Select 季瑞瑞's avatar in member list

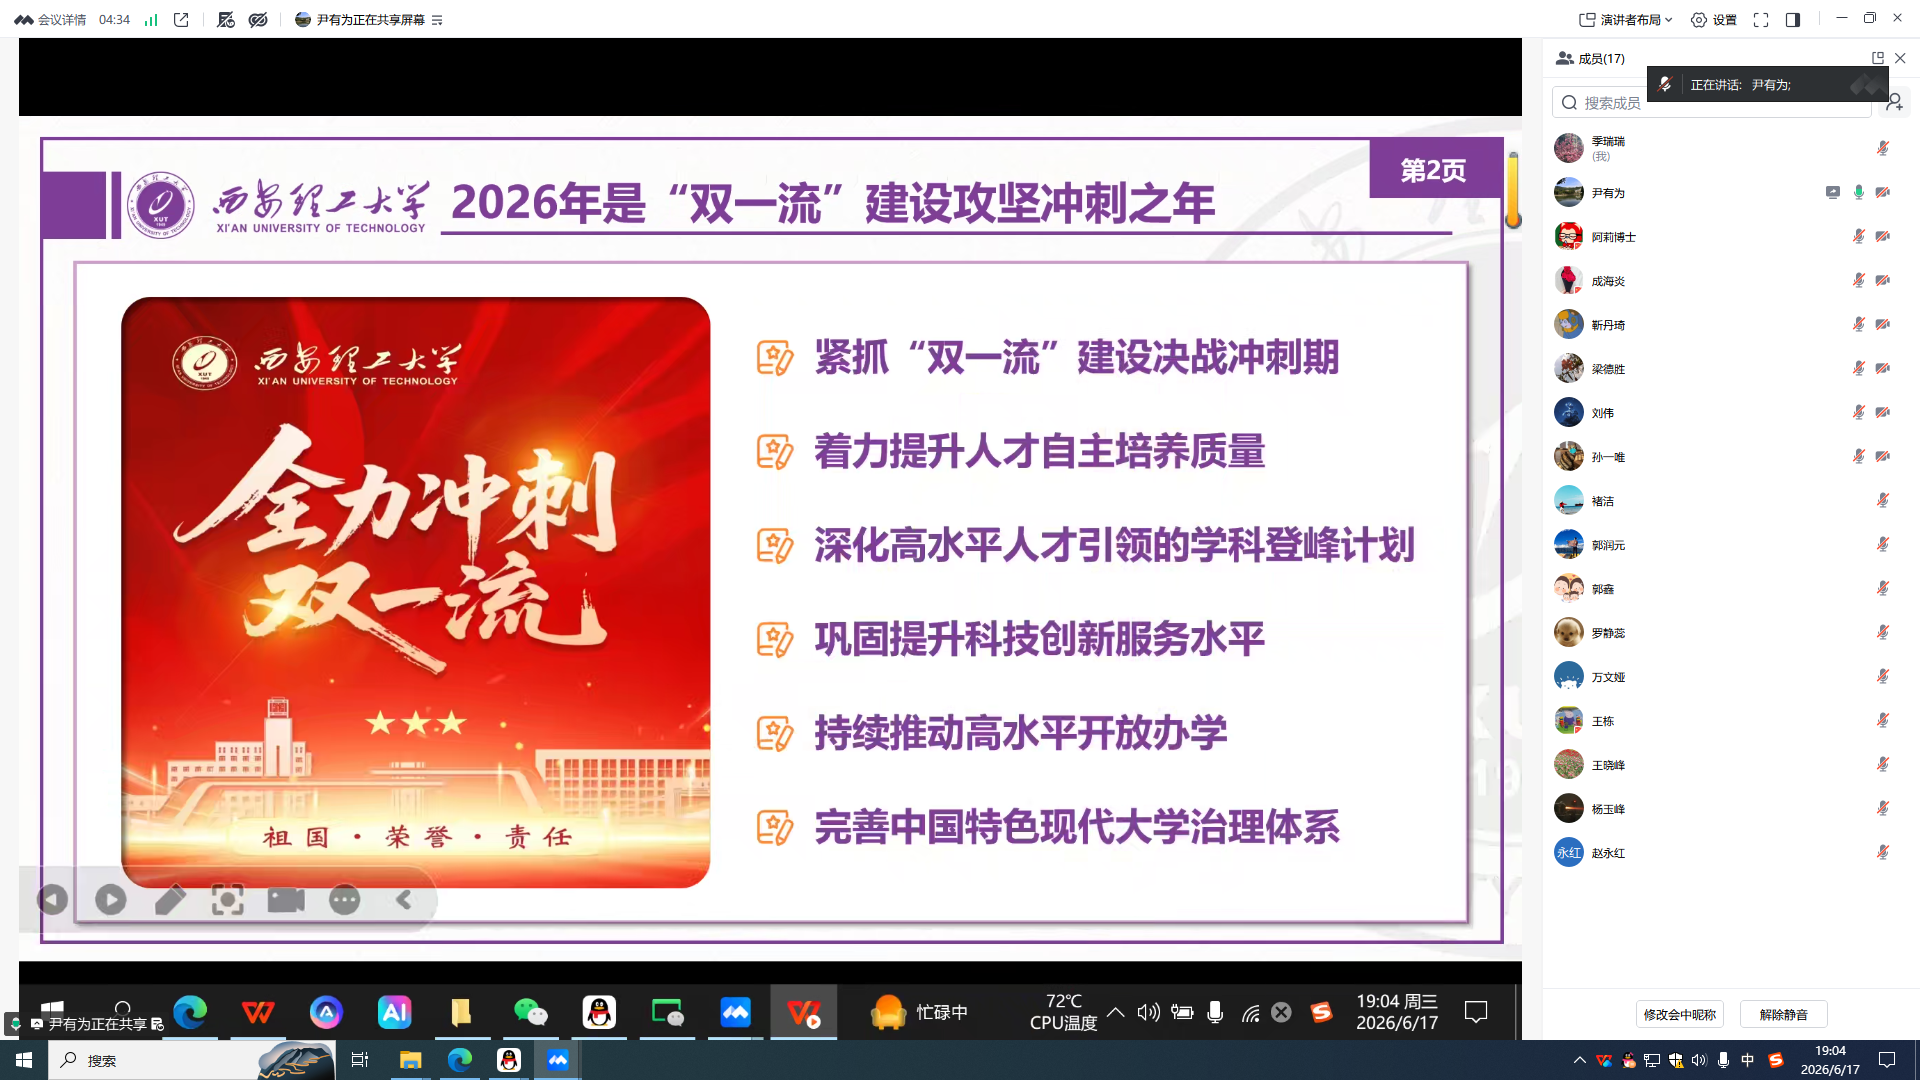coord(1569,148)
